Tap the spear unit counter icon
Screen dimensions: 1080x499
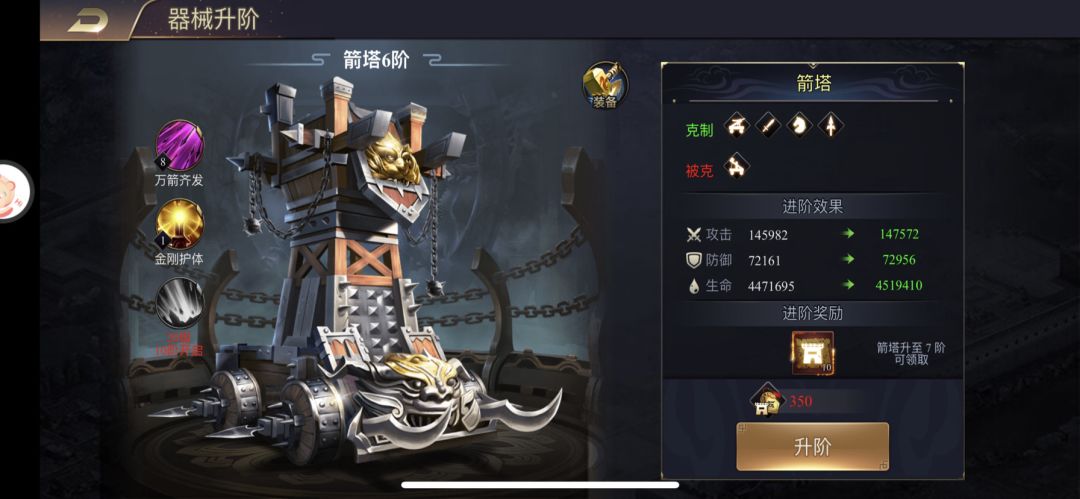point(831,125)
